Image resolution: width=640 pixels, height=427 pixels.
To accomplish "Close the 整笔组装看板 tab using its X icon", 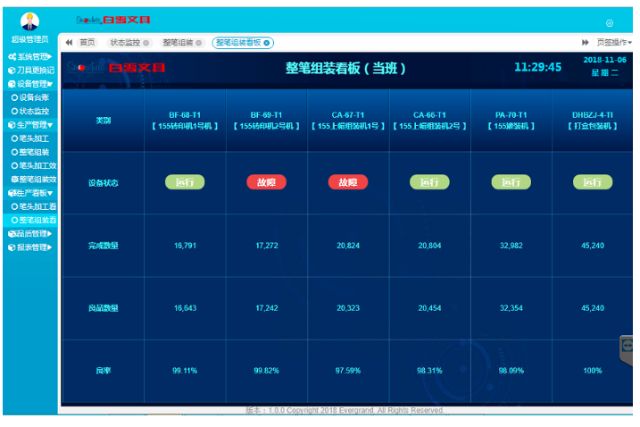I will point(267,43).
